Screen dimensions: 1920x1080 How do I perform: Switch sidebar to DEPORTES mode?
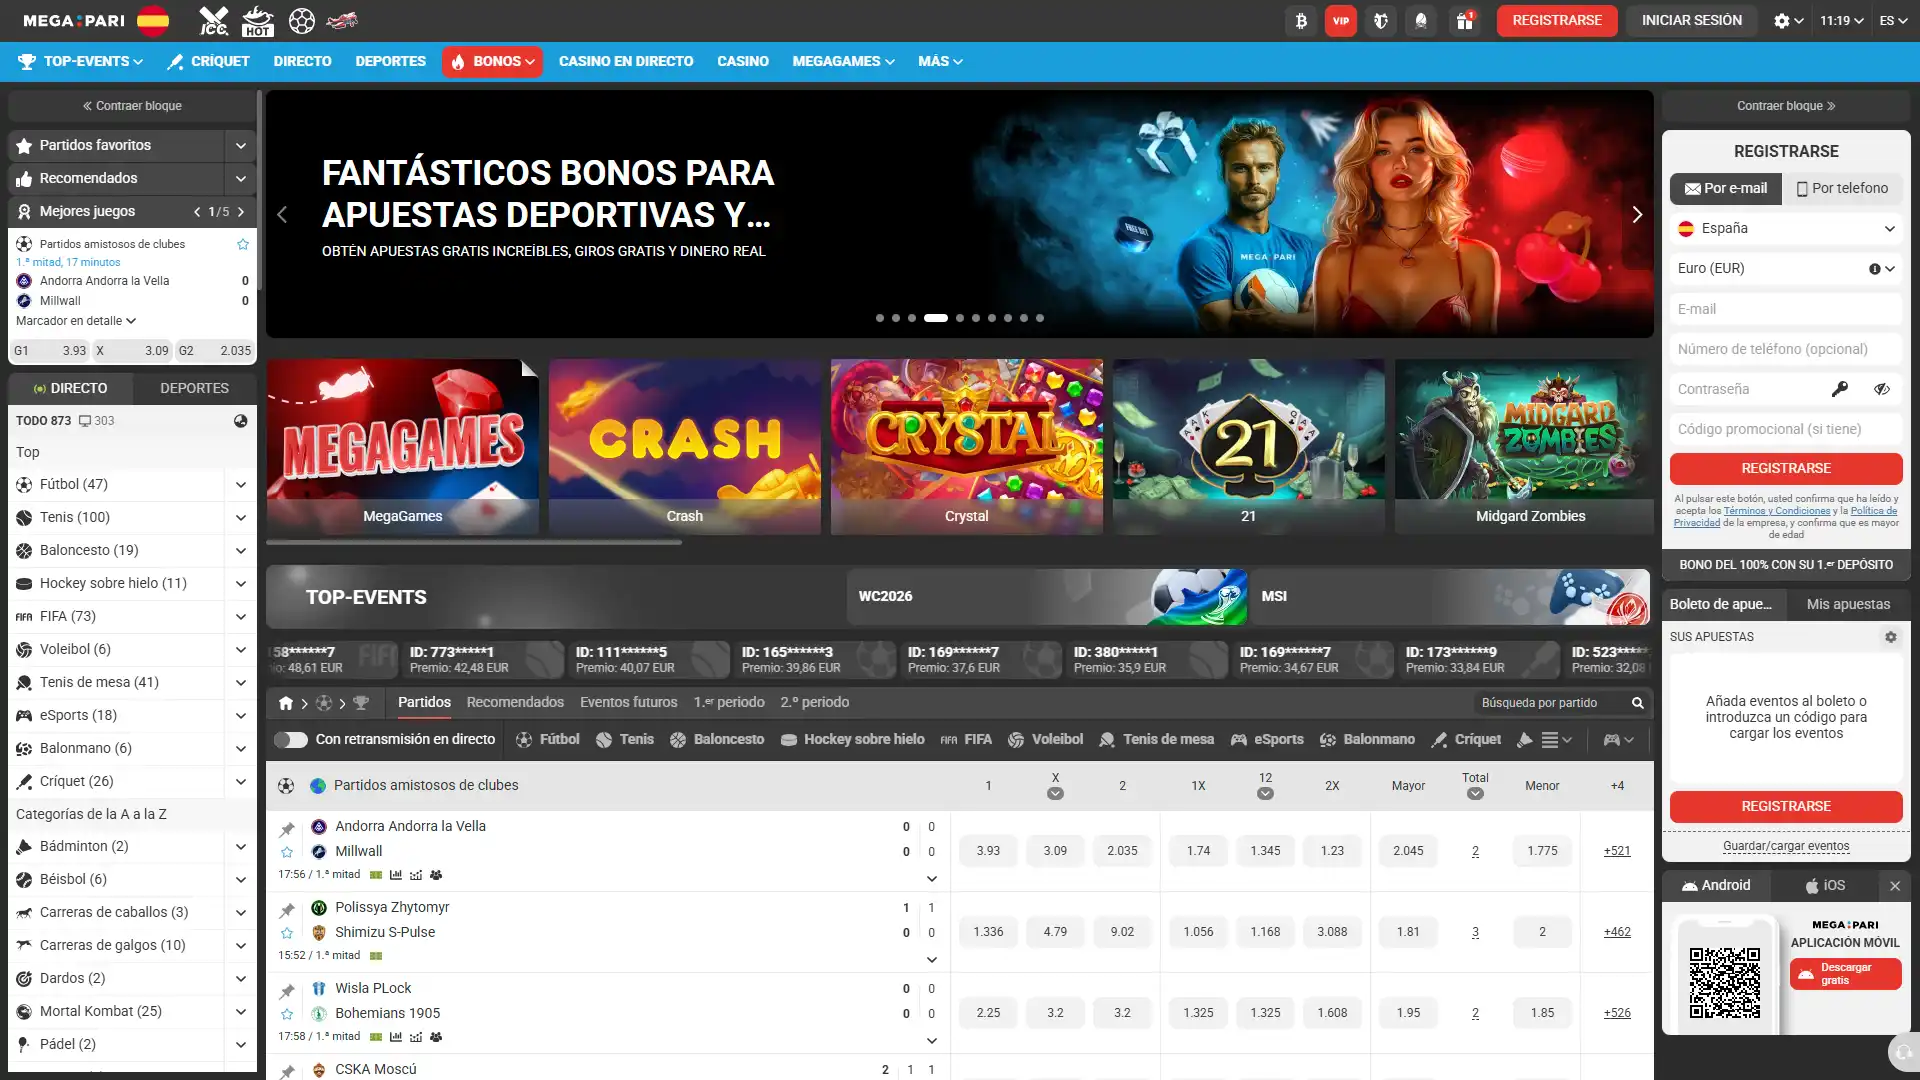(x=194, y=388)
